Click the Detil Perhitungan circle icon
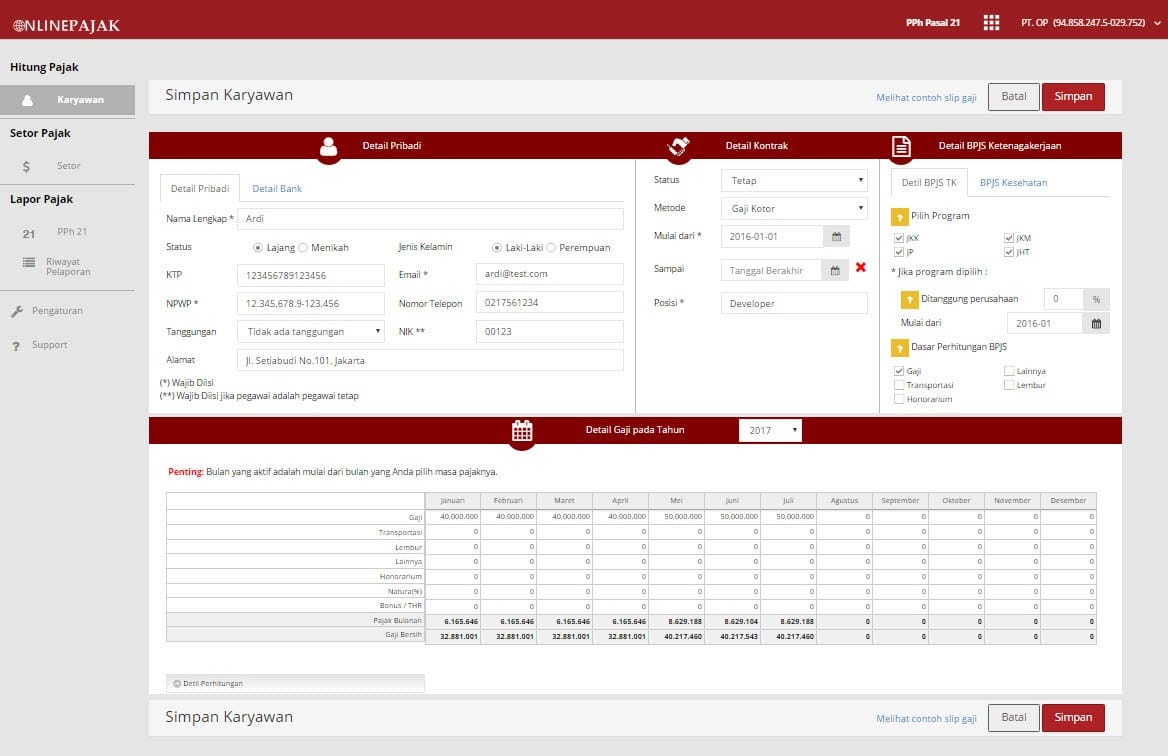Image resolution: width=1168 pixels, height=756 pixels. pyautogui.click(x=177, y=684)
